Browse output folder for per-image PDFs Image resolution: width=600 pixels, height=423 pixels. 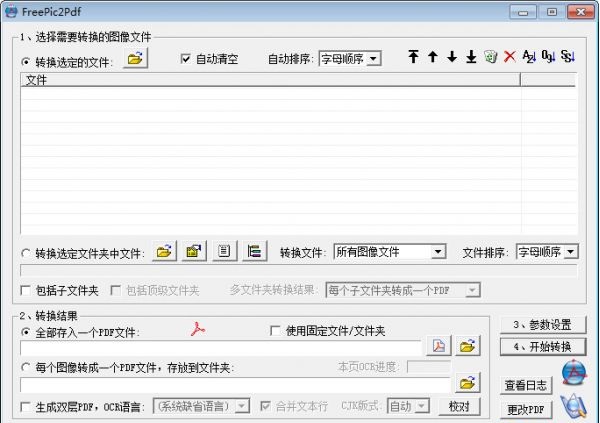(x=468, y=382)
